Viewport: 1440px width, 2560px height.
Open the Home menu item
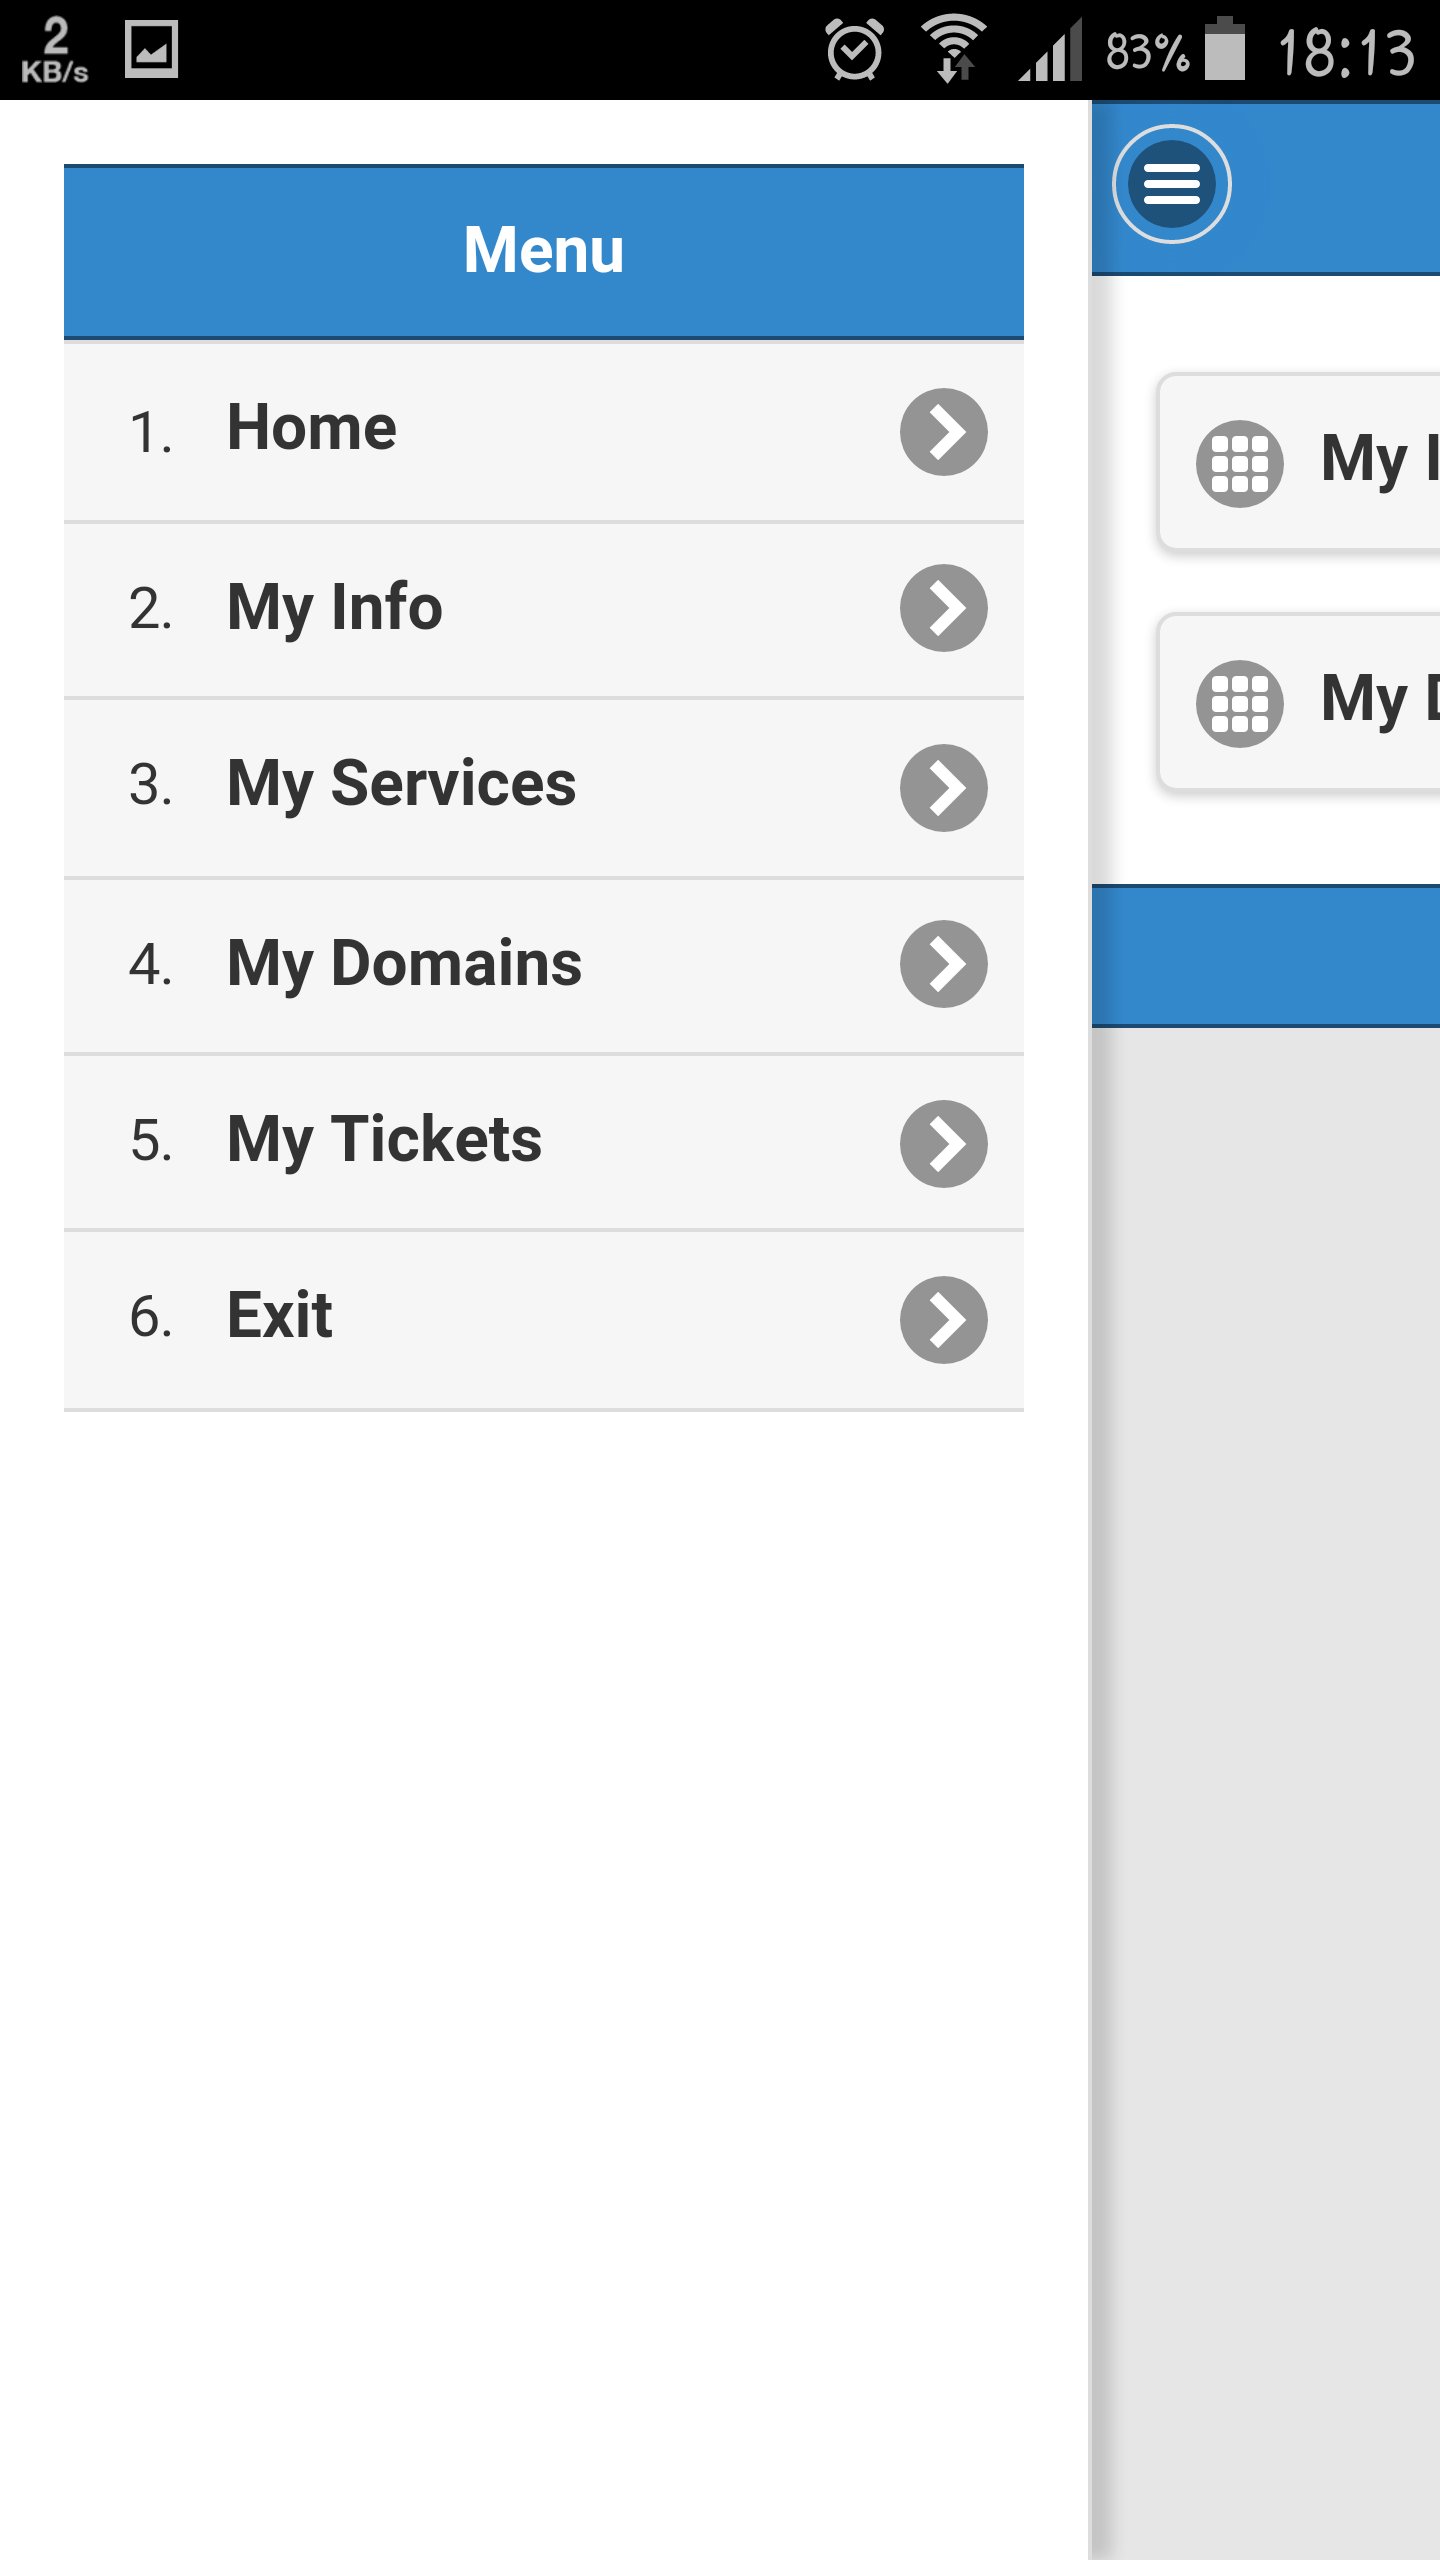[312, 430]
